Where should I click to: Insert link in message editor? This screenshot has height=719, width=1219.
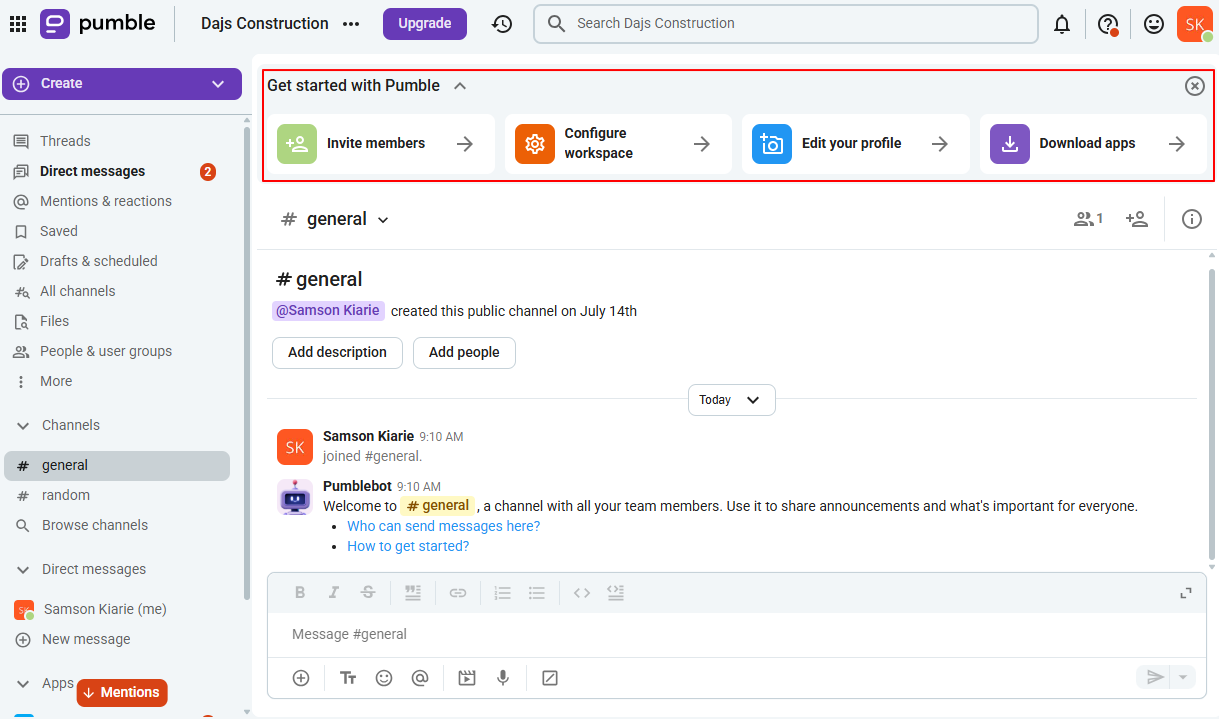coord(458,593)
